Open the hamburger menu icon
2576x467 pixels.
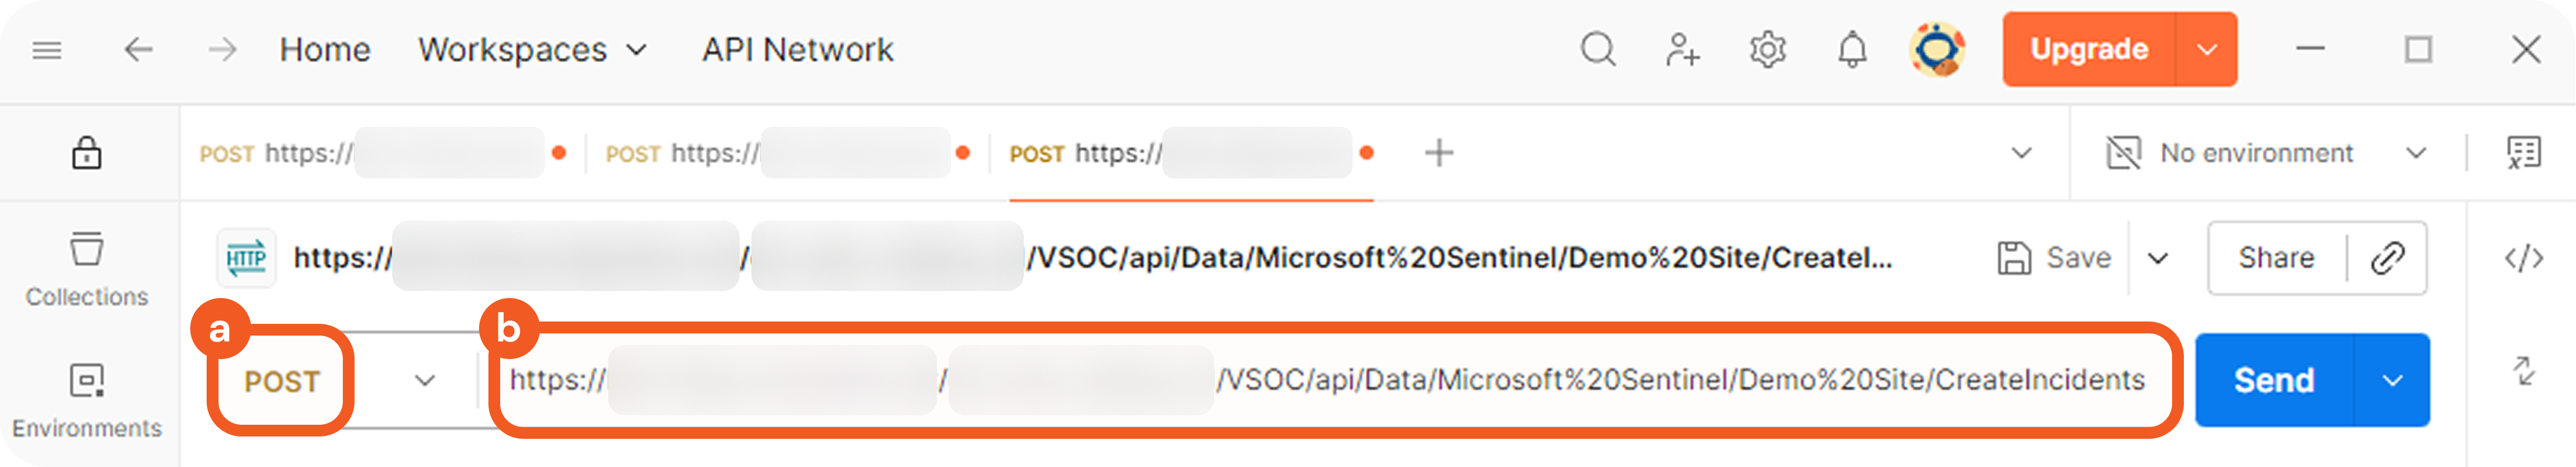pyautogui.click(x=47, y=50)
